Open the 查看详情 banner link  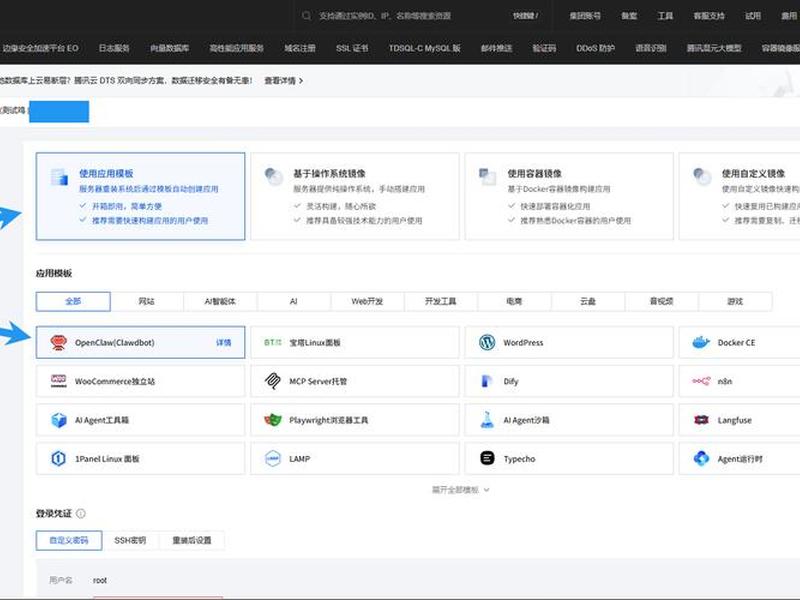coord(283,81)
